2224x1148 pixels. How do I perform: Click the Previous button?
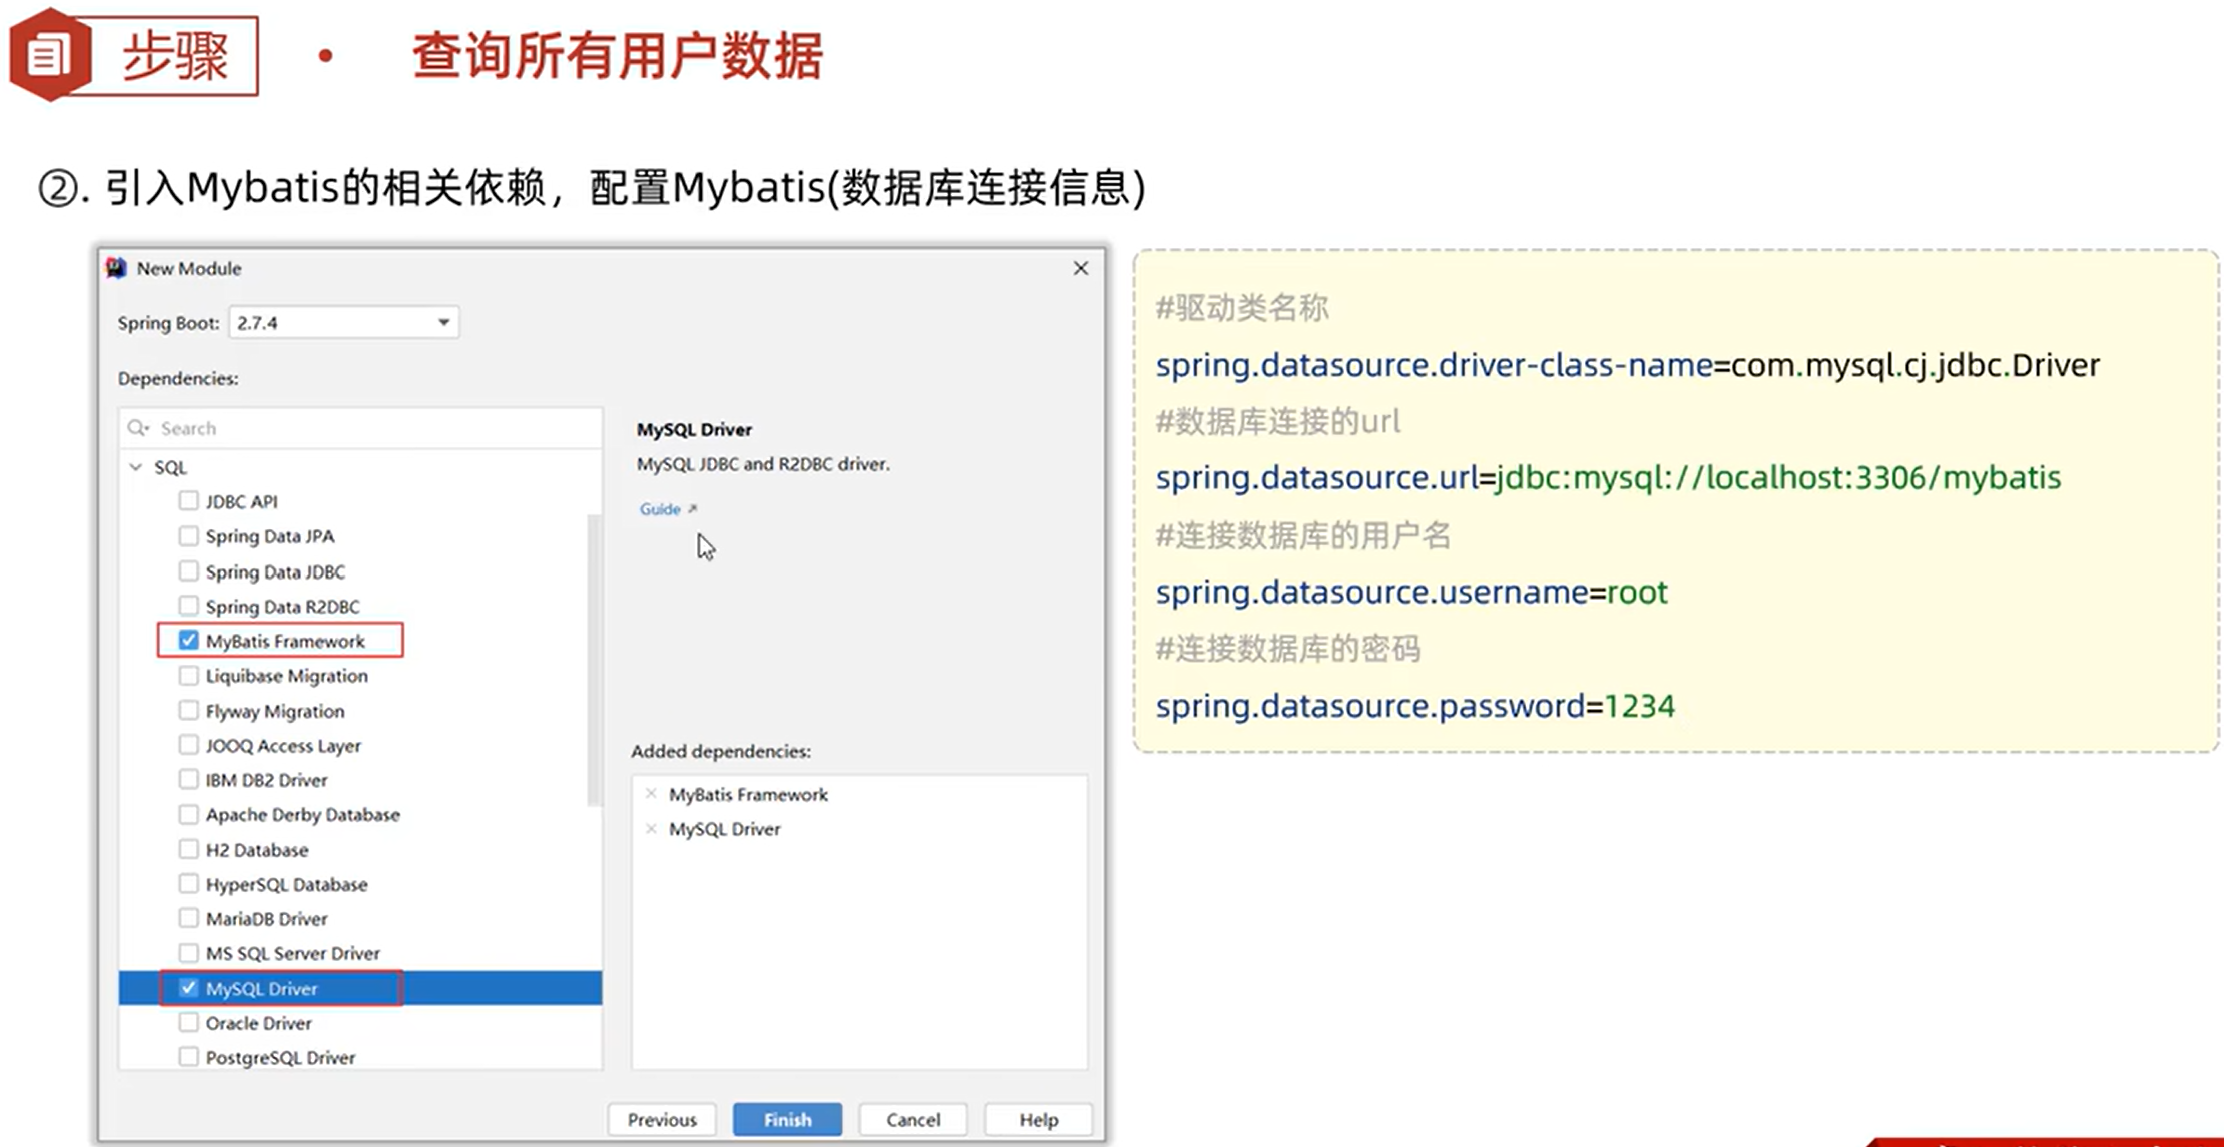662,1119
